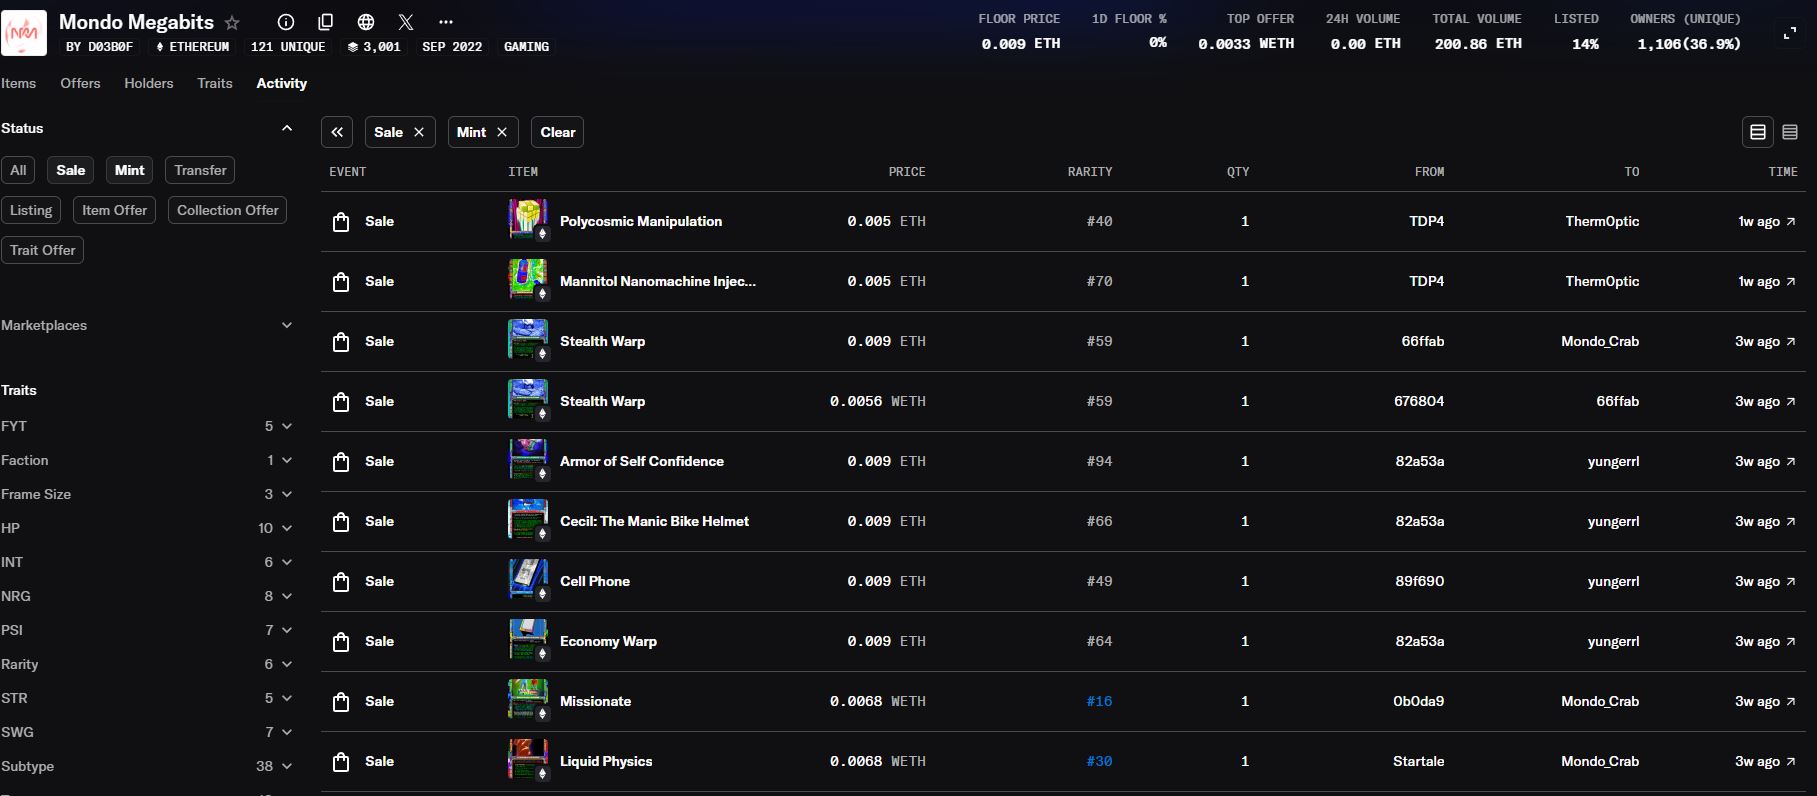The height and width of the screenshot is (796, 1817).
Task: Open transaction link for Polycosmic Manipulation sale
Action: (x=1790, y=221)
